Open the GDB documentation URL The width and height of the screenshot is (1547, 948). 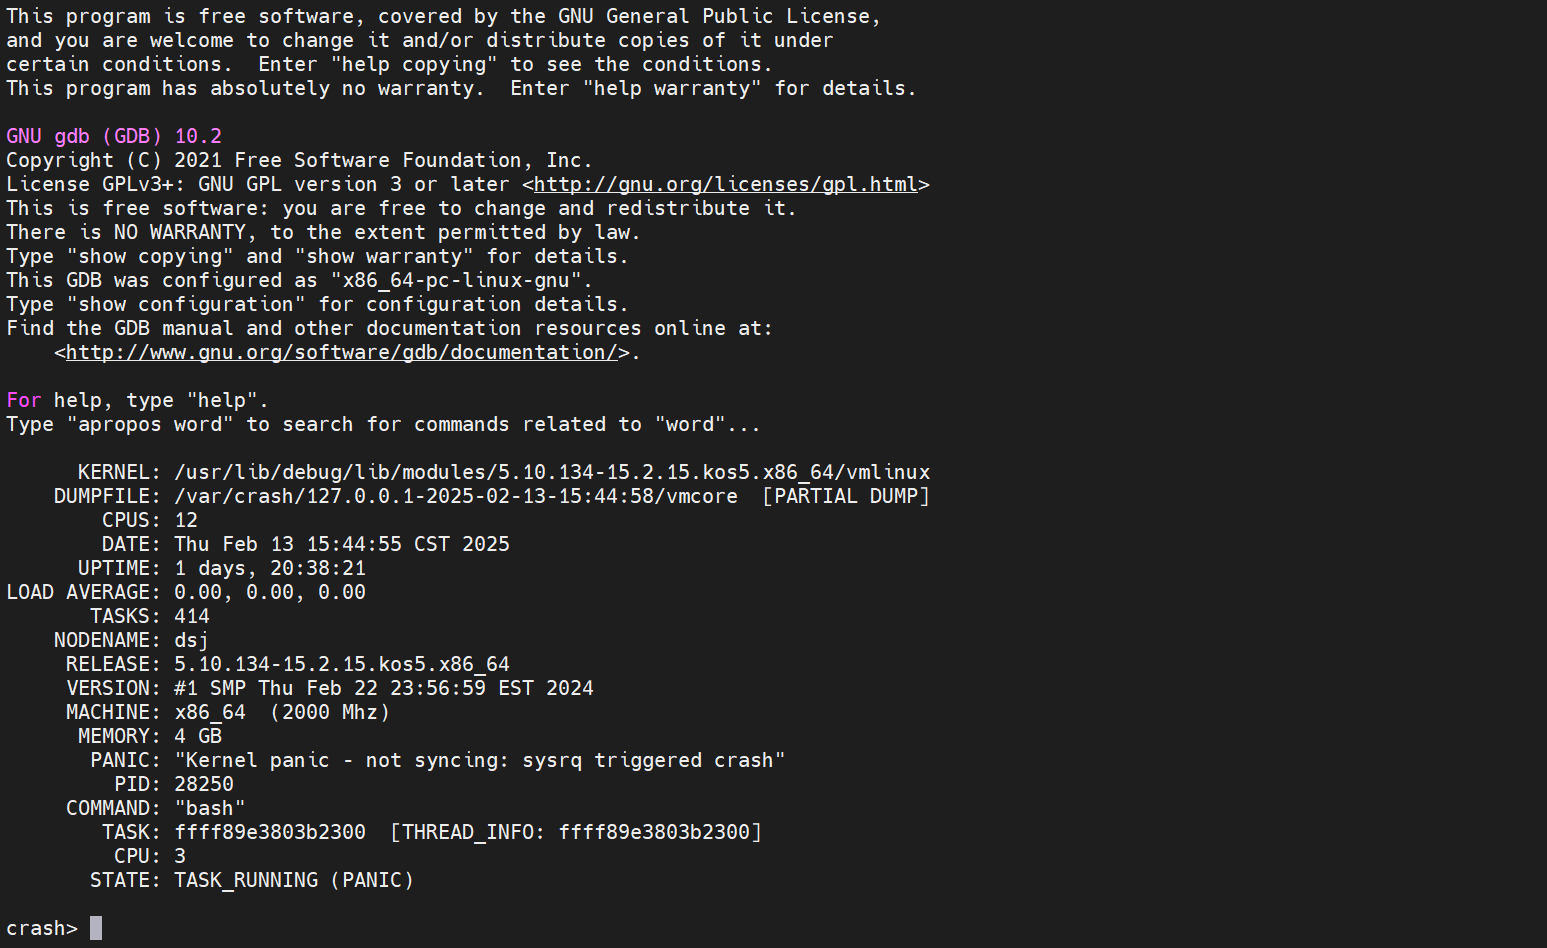click(341, 352)
